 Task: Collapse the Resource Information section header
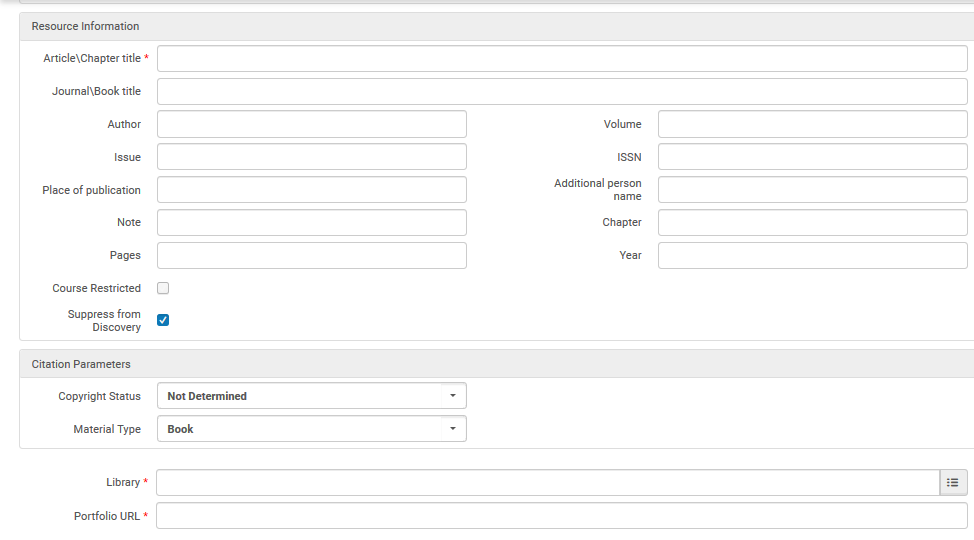click(86, 26)
